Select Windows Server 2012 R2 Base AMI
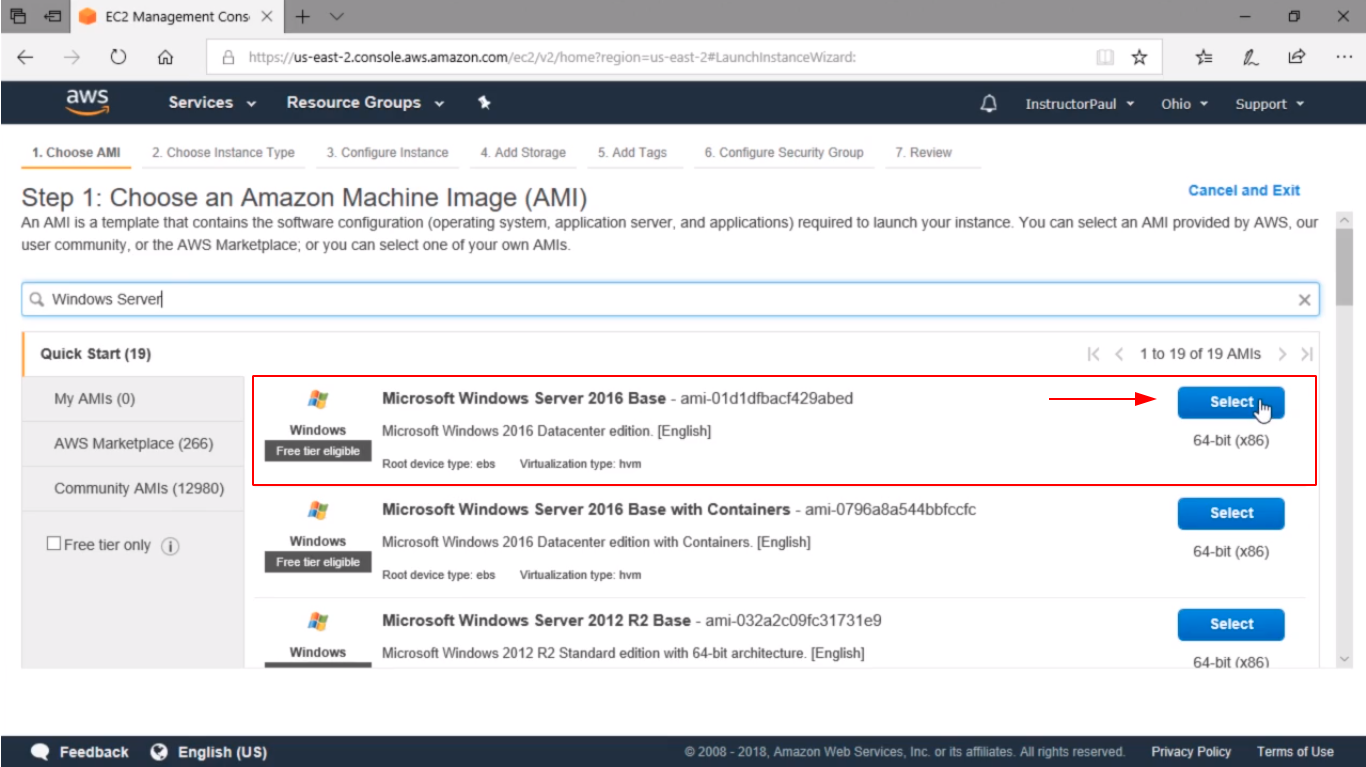Image resolution: width=1366 pixels, height=767 pixels. [x=1231, y=624]
